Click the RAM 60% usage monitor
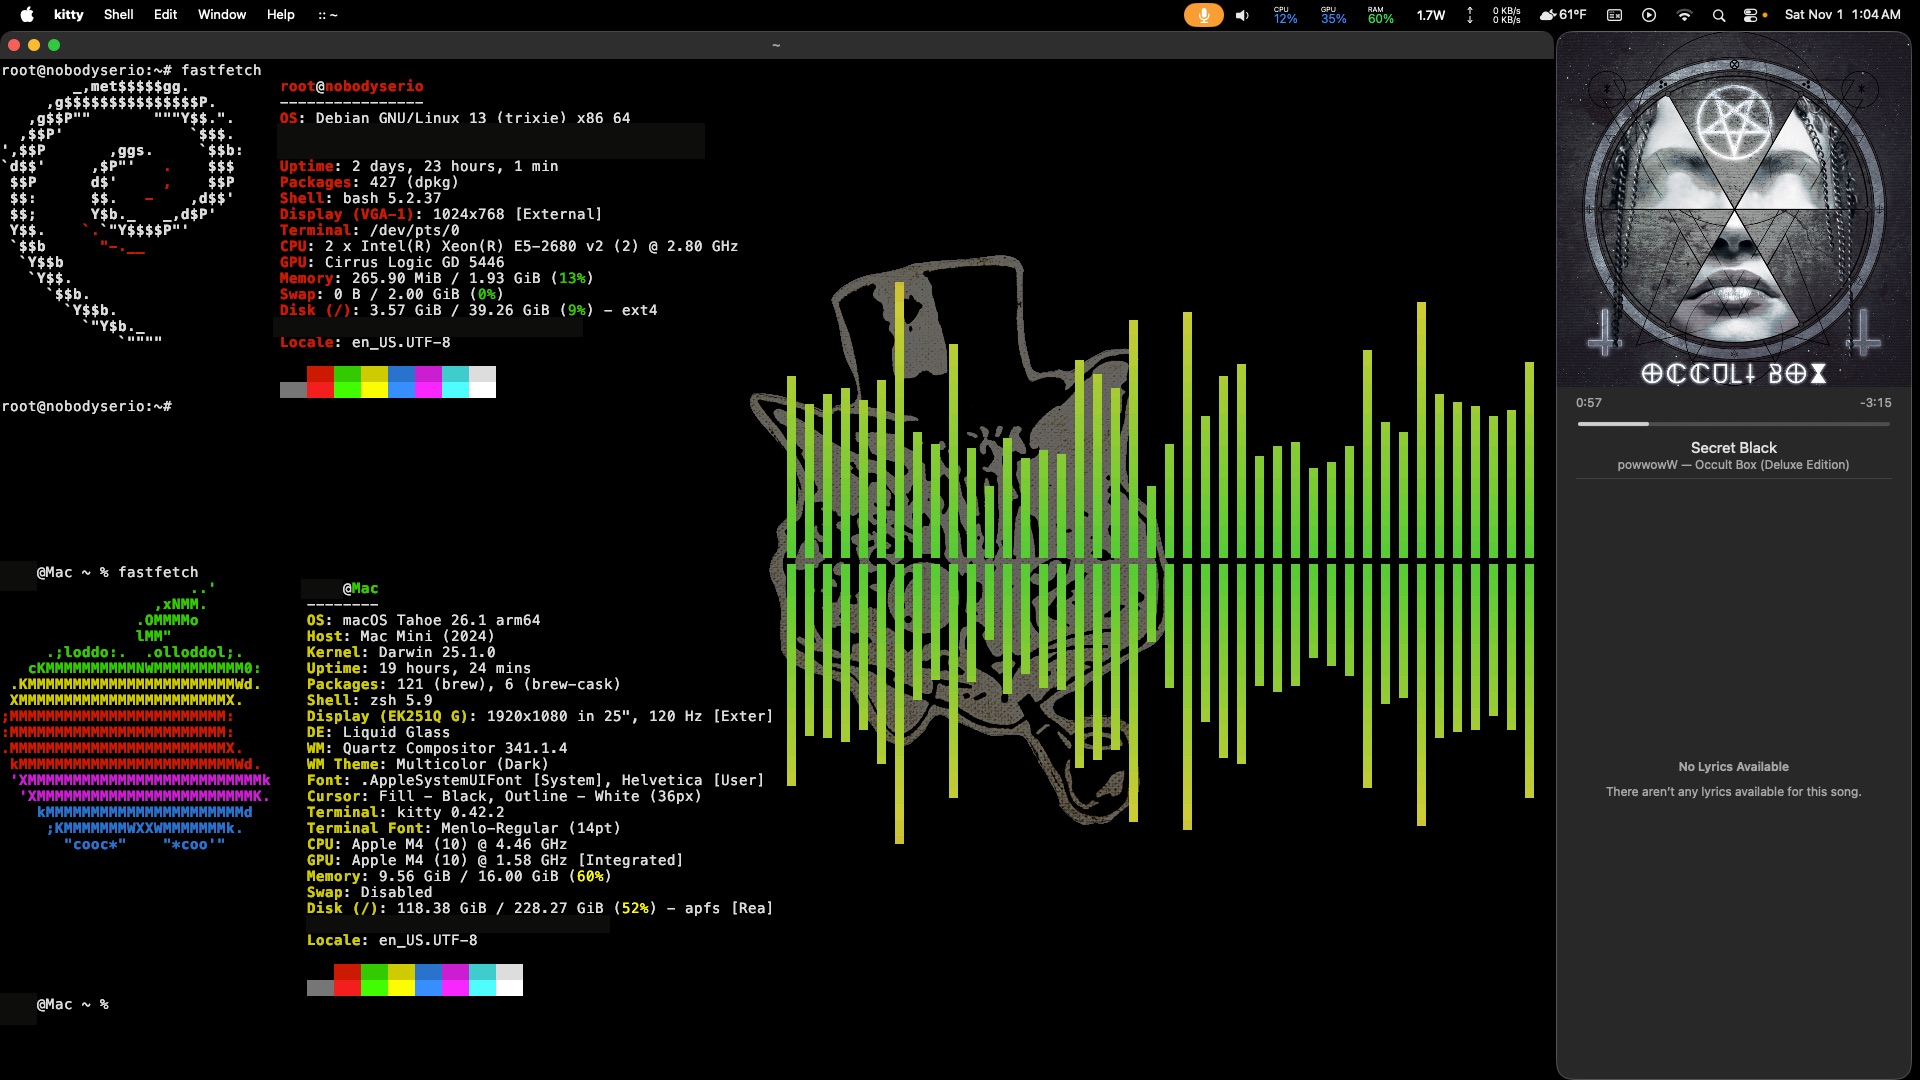Image resolution: width=1920 pixels, height=1080 pixels. 1380,15
